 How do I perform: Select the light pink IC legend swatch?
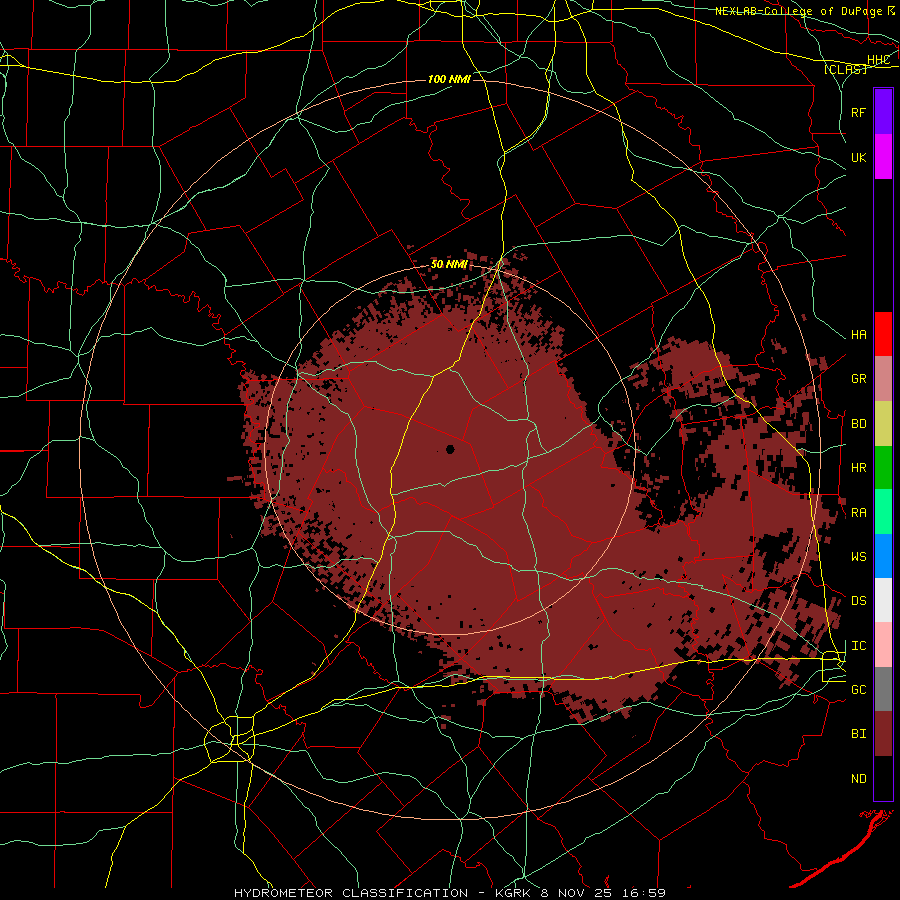click(883, 645)
